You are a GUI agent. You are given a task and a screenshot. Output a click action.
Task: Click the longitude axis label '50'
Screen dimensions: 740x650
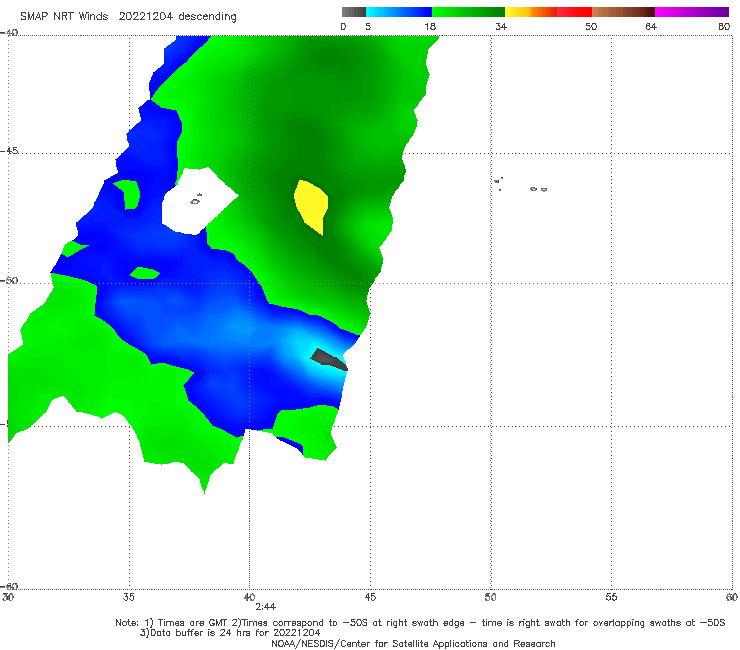point(490,597)
